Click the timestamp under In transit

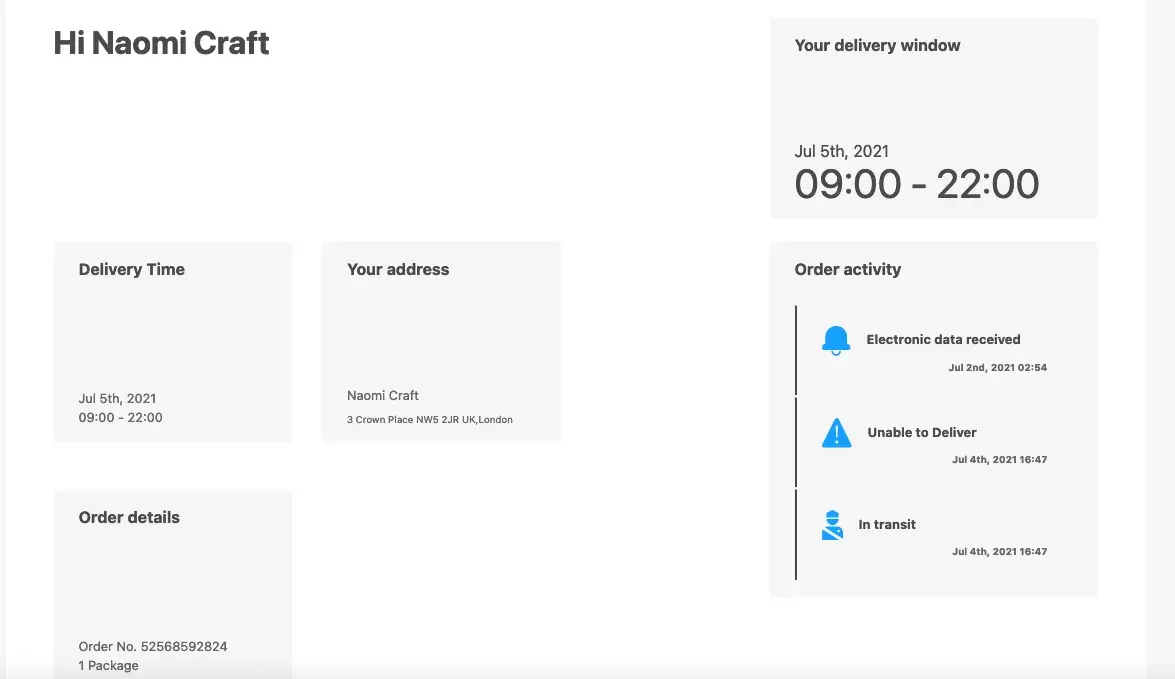(x=999, y=552)
